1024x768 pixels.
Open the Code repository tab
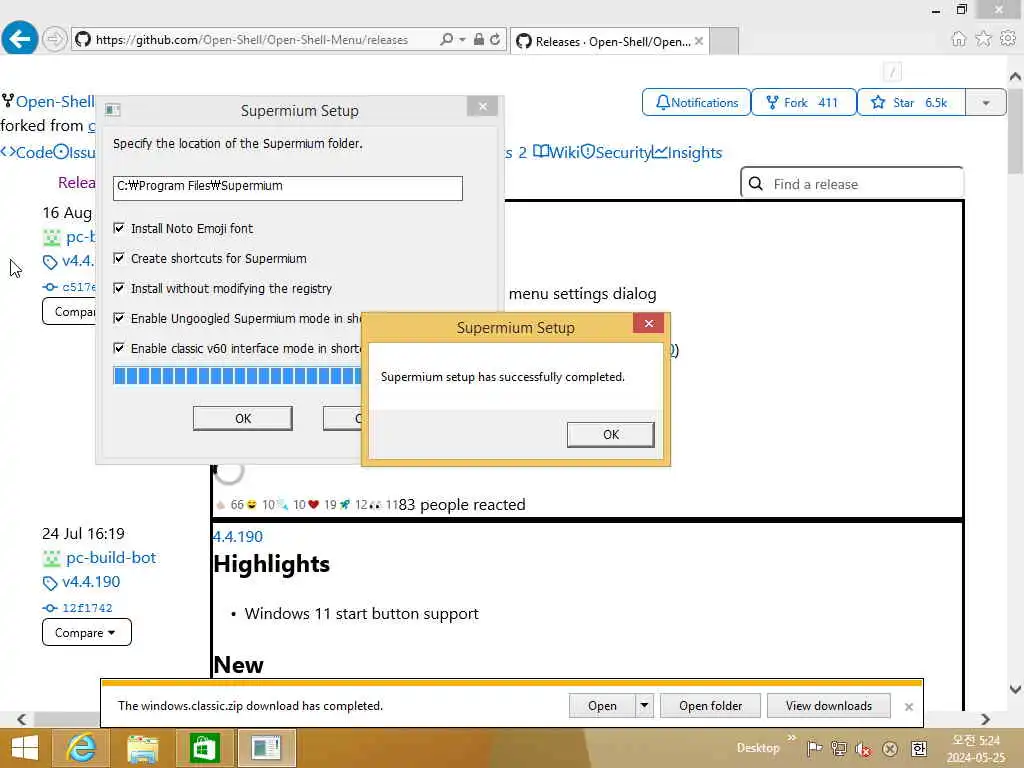pos(27,152)
